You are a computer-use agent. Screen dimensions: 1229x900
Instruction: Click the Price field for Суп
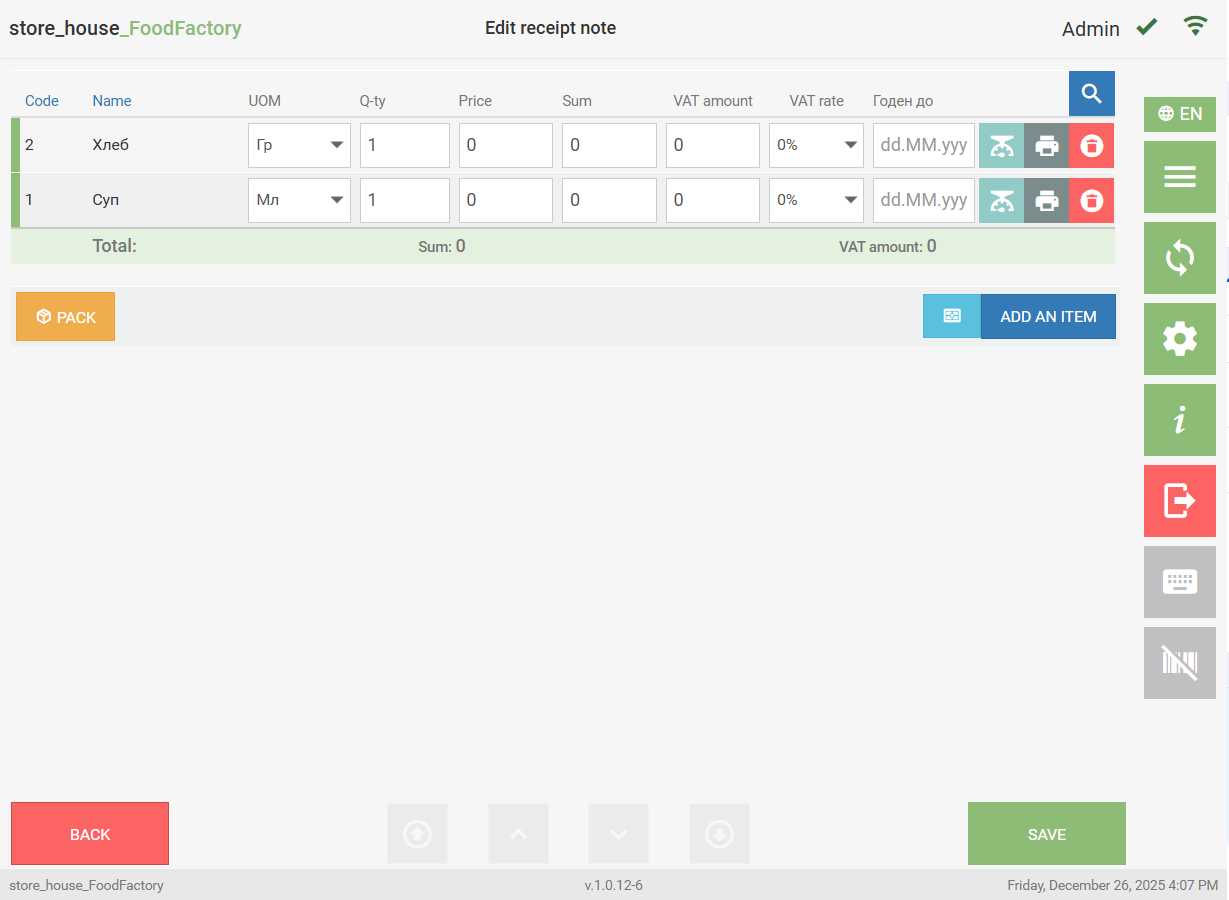tap(505, 201)
